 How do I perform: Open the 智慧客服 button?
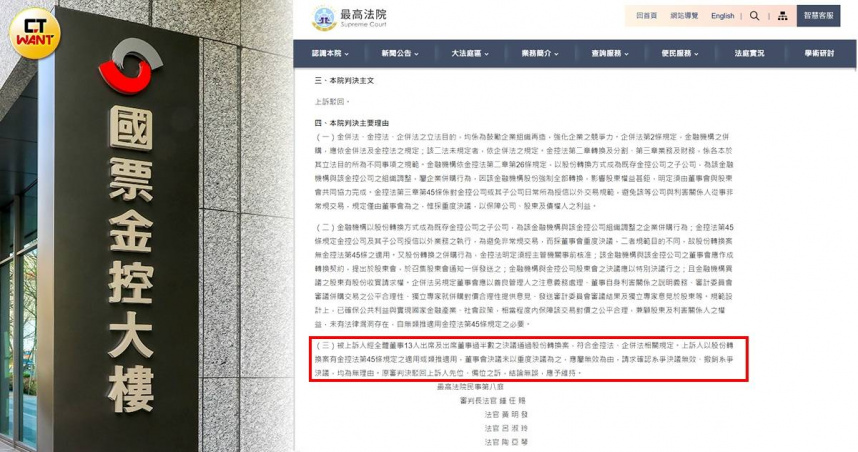point(818,16)
